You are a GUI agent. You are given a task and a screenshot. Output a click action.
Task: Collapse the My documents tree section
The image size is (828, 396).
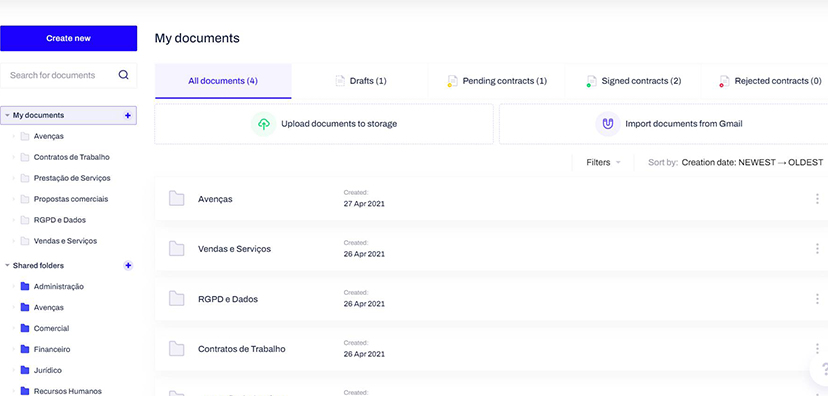(7, 115)
